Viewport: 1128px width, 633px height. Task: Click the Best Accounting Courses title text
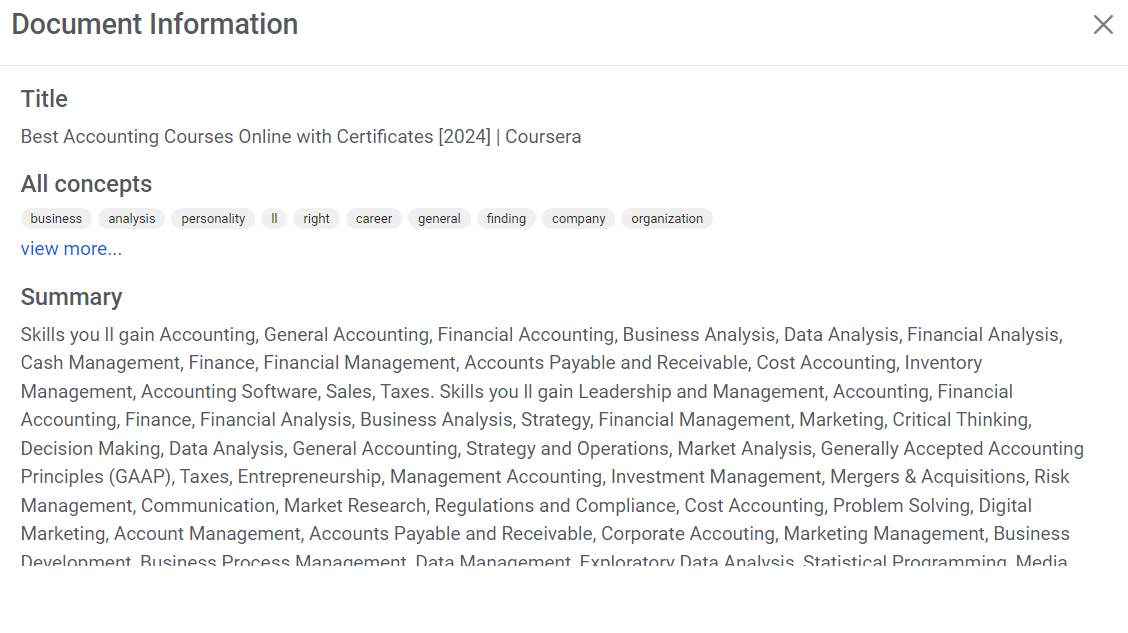[x=301, y=137]
